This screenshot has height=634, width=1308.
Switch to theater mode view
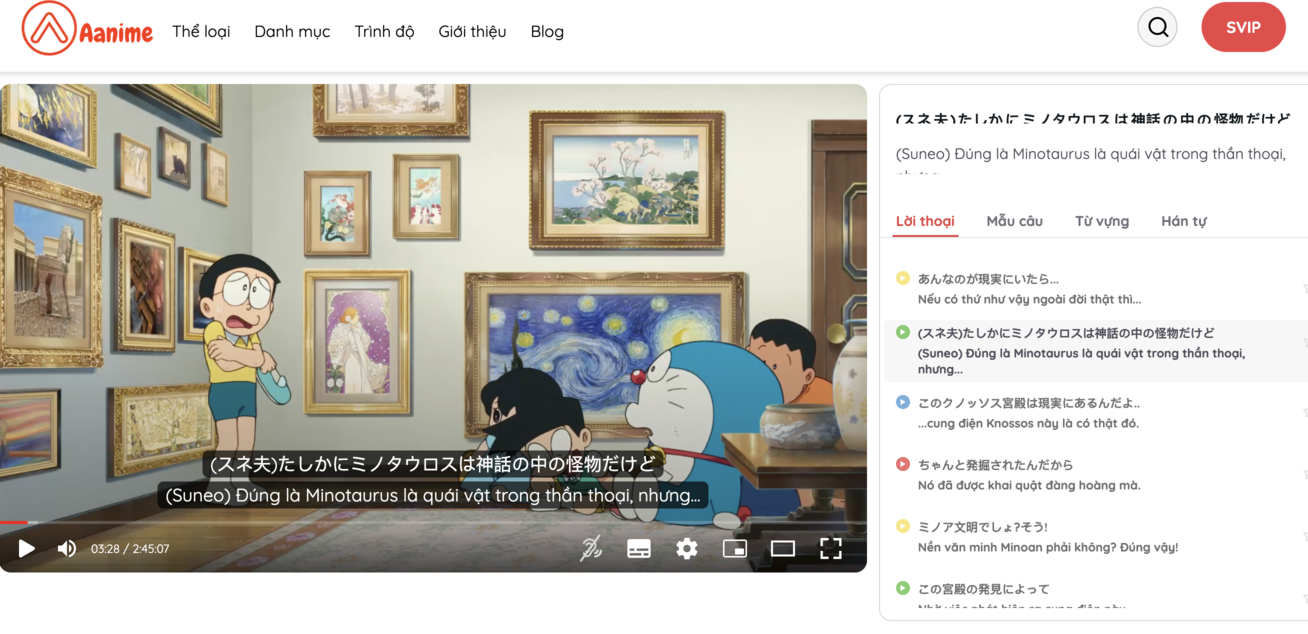tap(783, 548)
